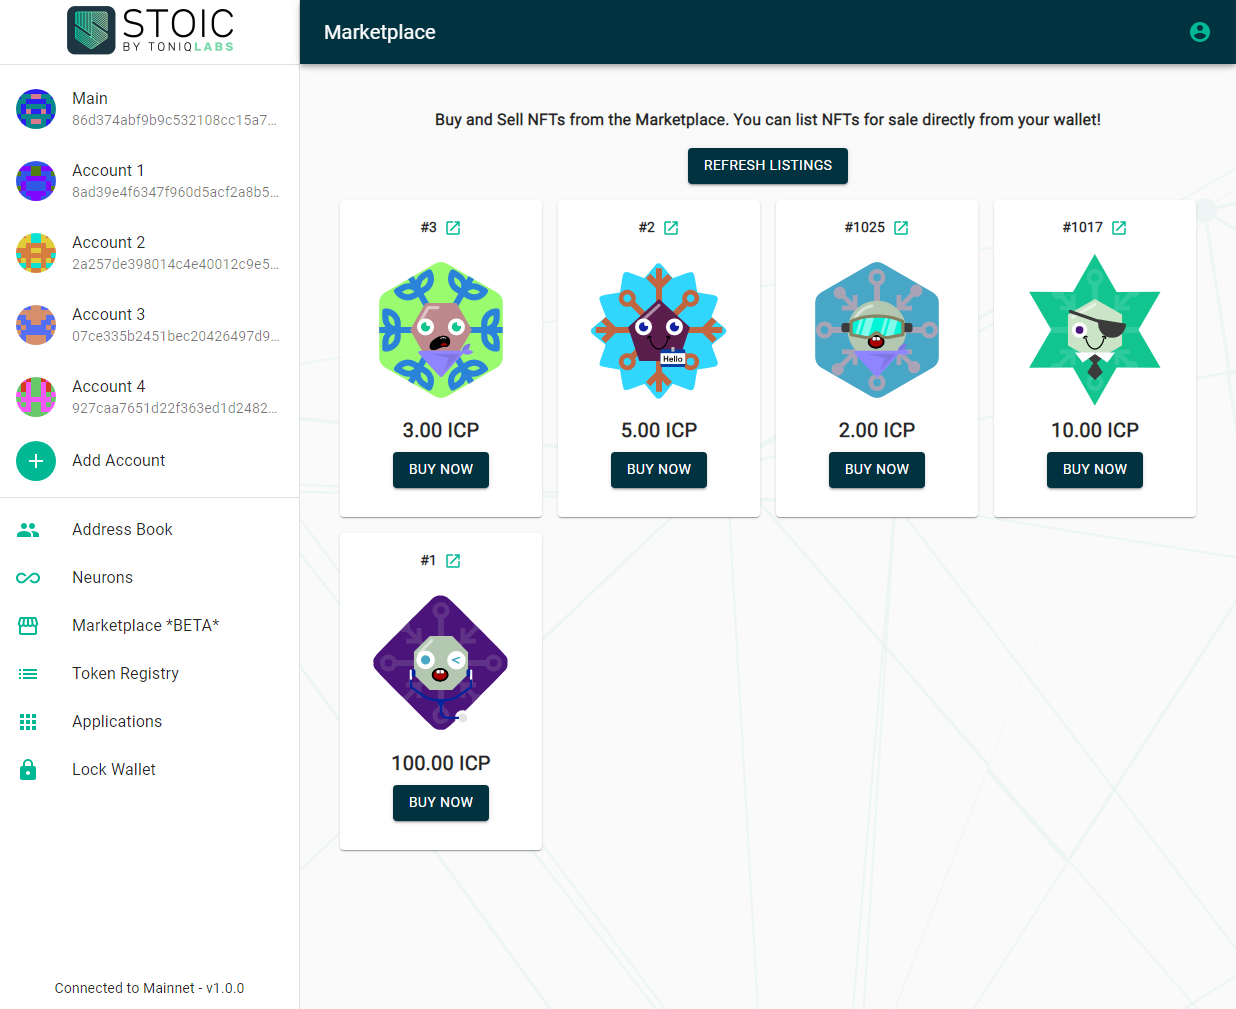This screenshot has width=1236, height=1009.
Task: Click the Applications grid icon
Action: click(x=28, y=722)
